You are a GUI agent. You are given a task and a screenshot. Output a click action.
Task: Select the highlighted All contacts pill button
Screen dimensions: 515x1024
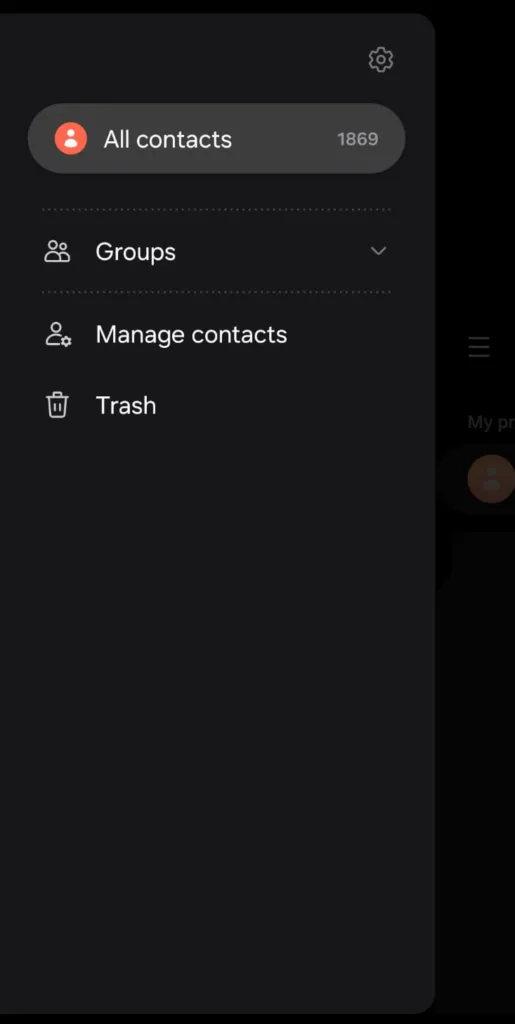coord(216,138)
